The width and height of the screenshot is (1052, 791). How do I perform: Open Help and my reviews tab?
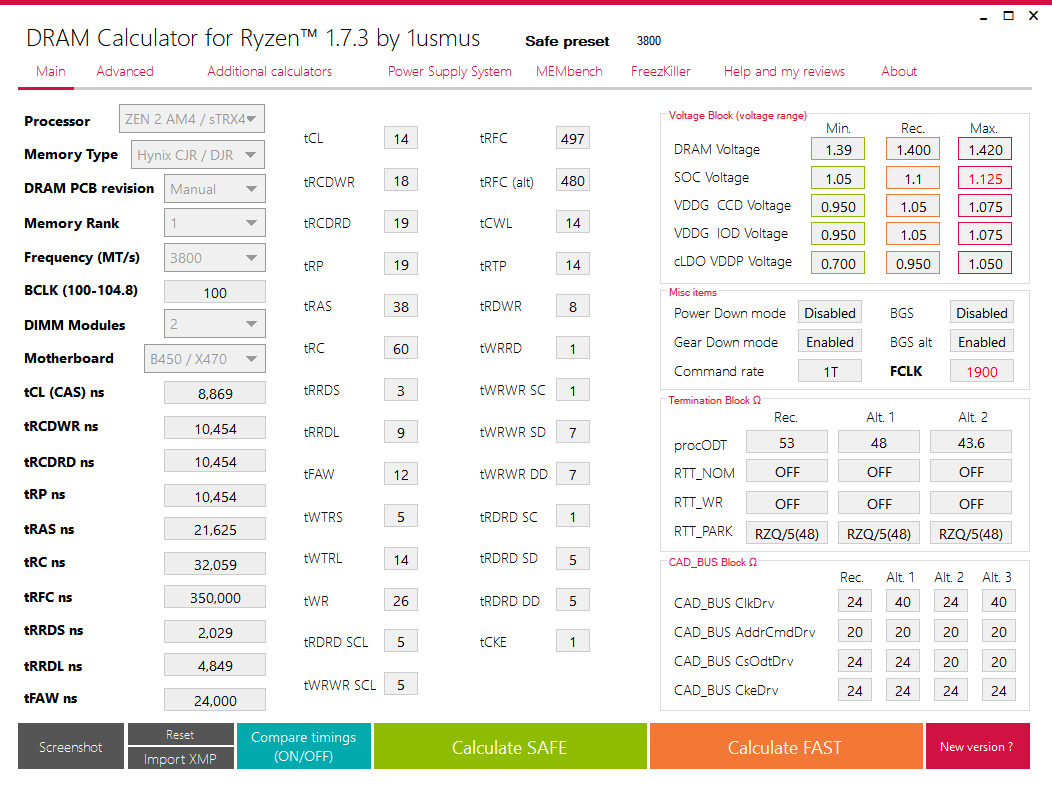tap(784, 71)
